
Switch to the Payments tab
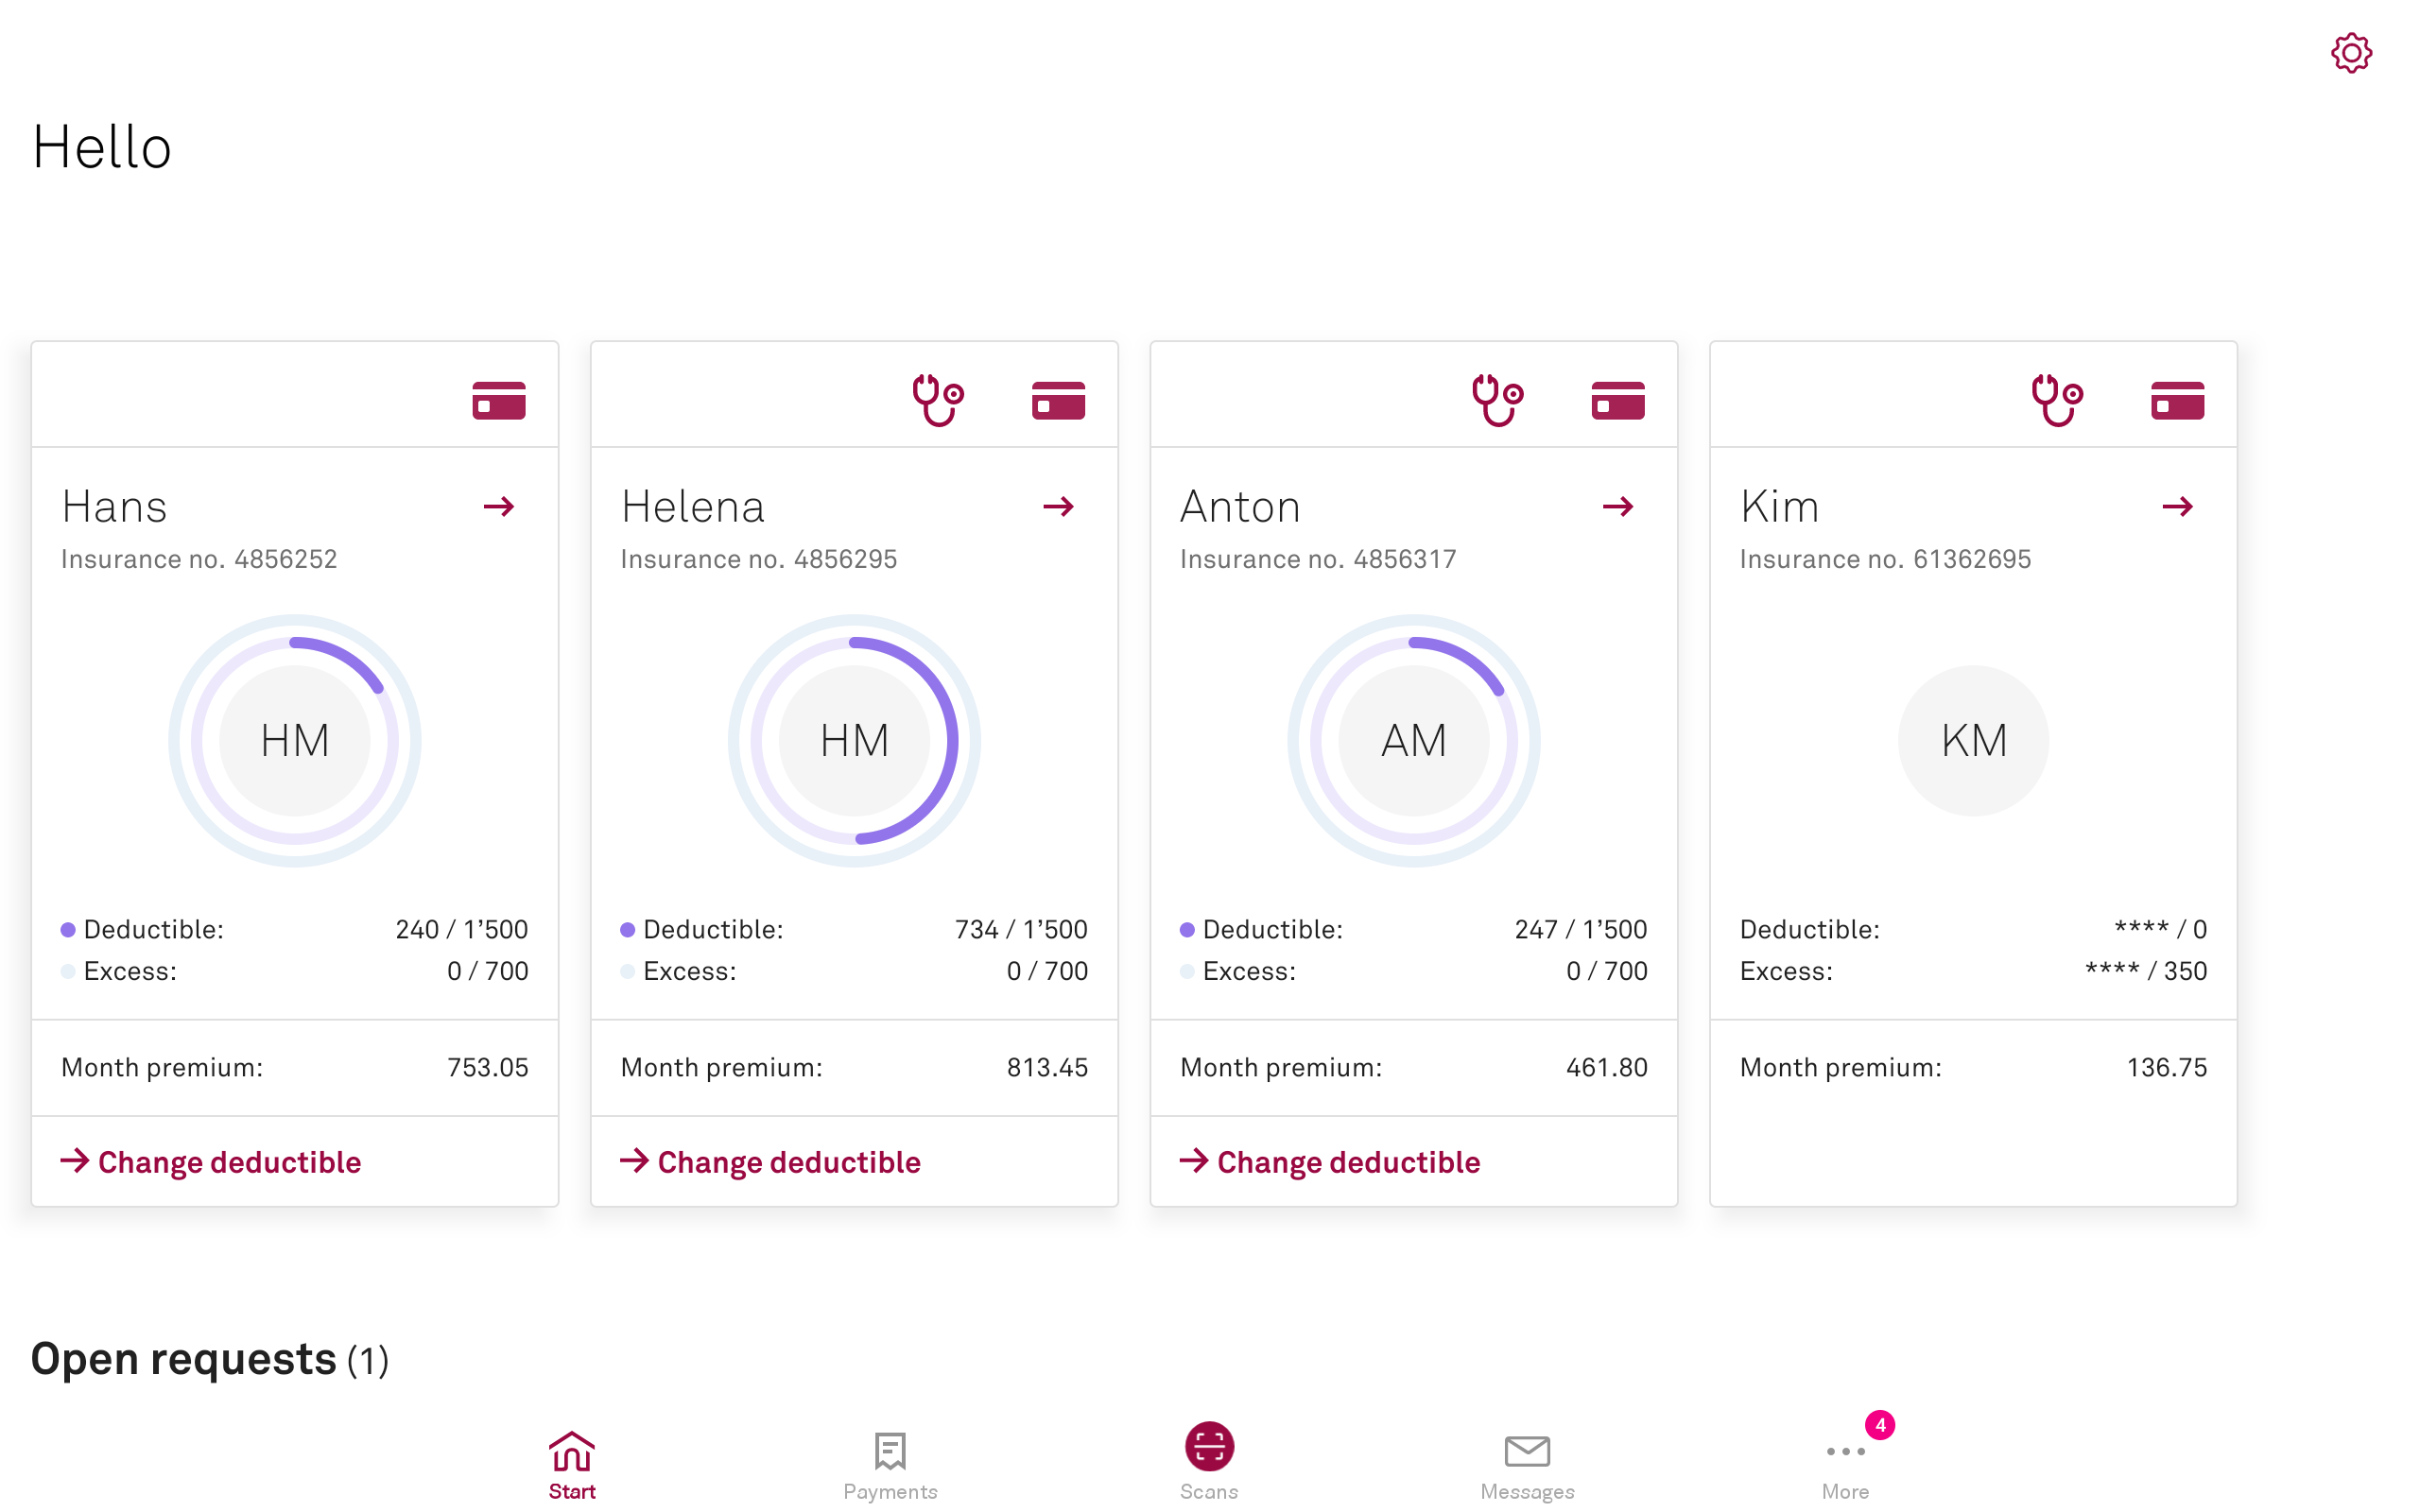(889, 1464)
